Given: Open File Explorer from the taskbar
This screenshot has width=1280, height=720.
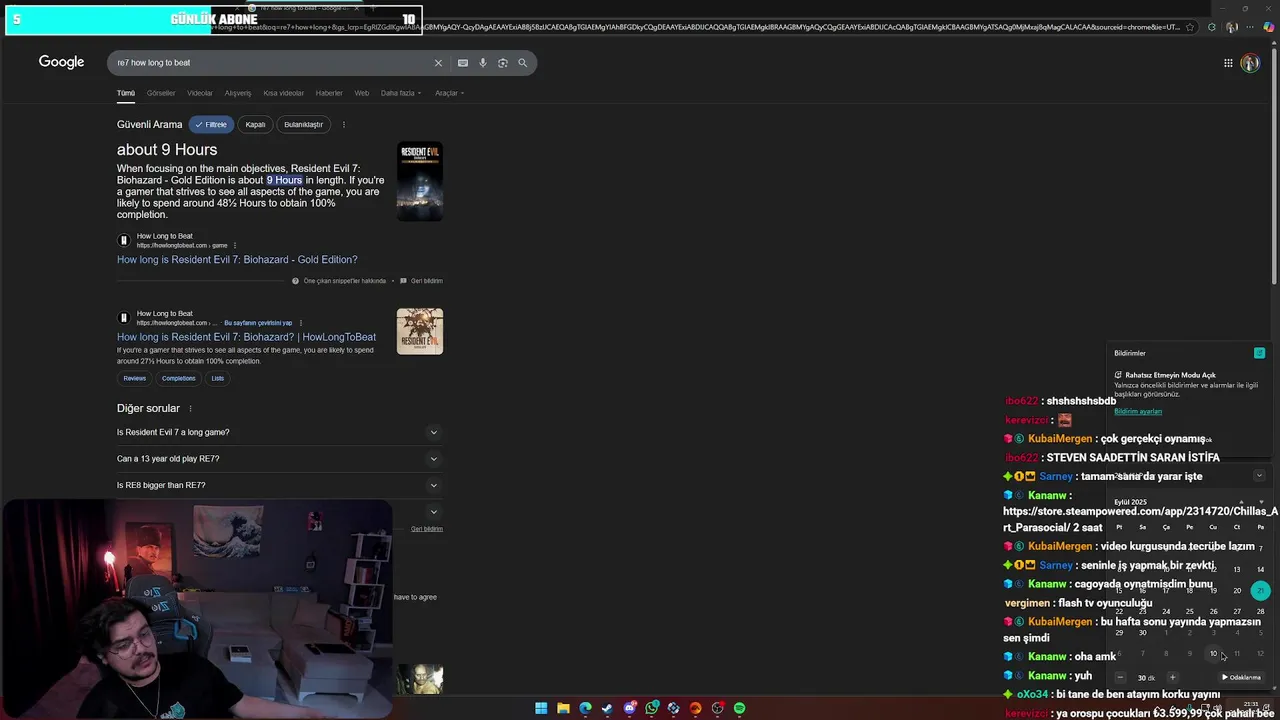Looking at the screenshot, I should pos(563,708).
